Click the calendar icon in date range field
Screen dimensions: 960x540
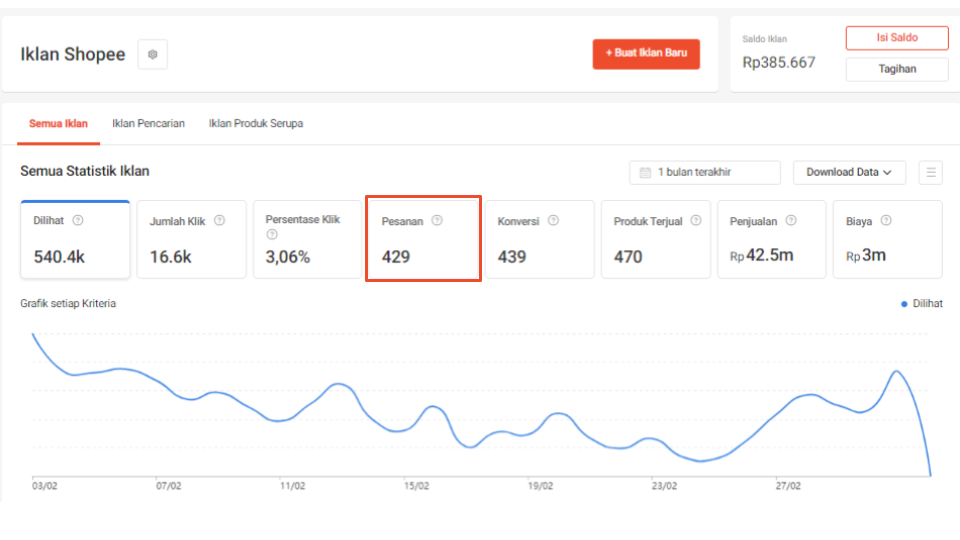(645, 173)
